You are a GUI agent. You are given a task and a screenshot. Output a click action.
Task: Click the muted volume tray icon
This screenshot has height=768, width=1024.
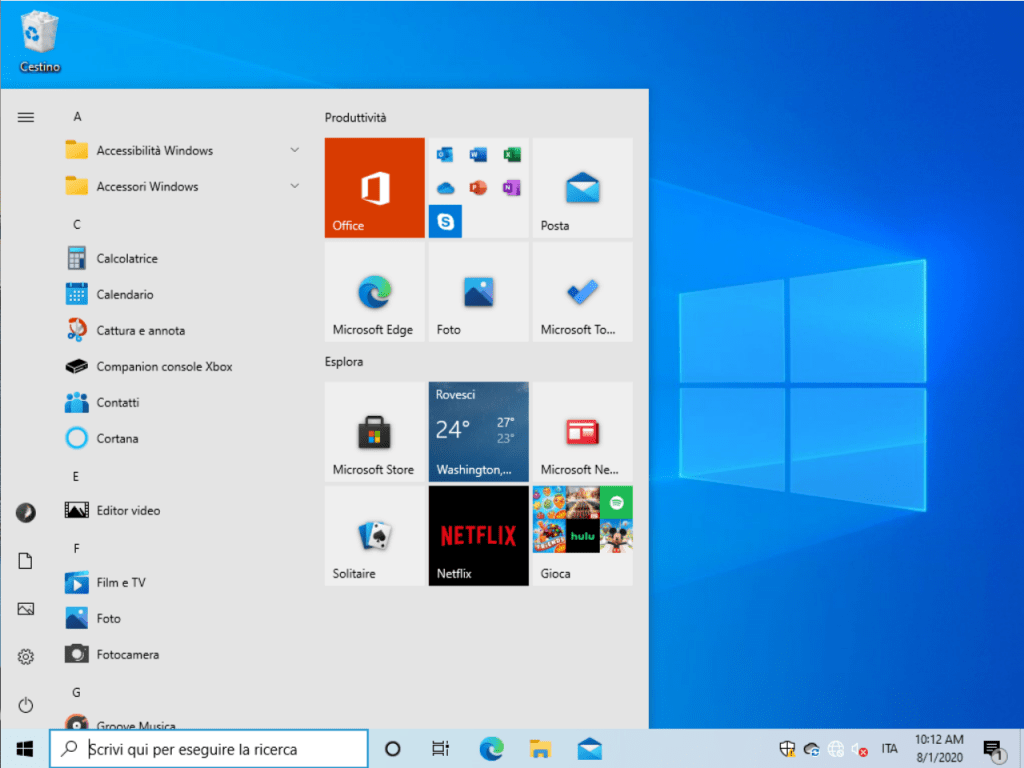coord(859,750)
